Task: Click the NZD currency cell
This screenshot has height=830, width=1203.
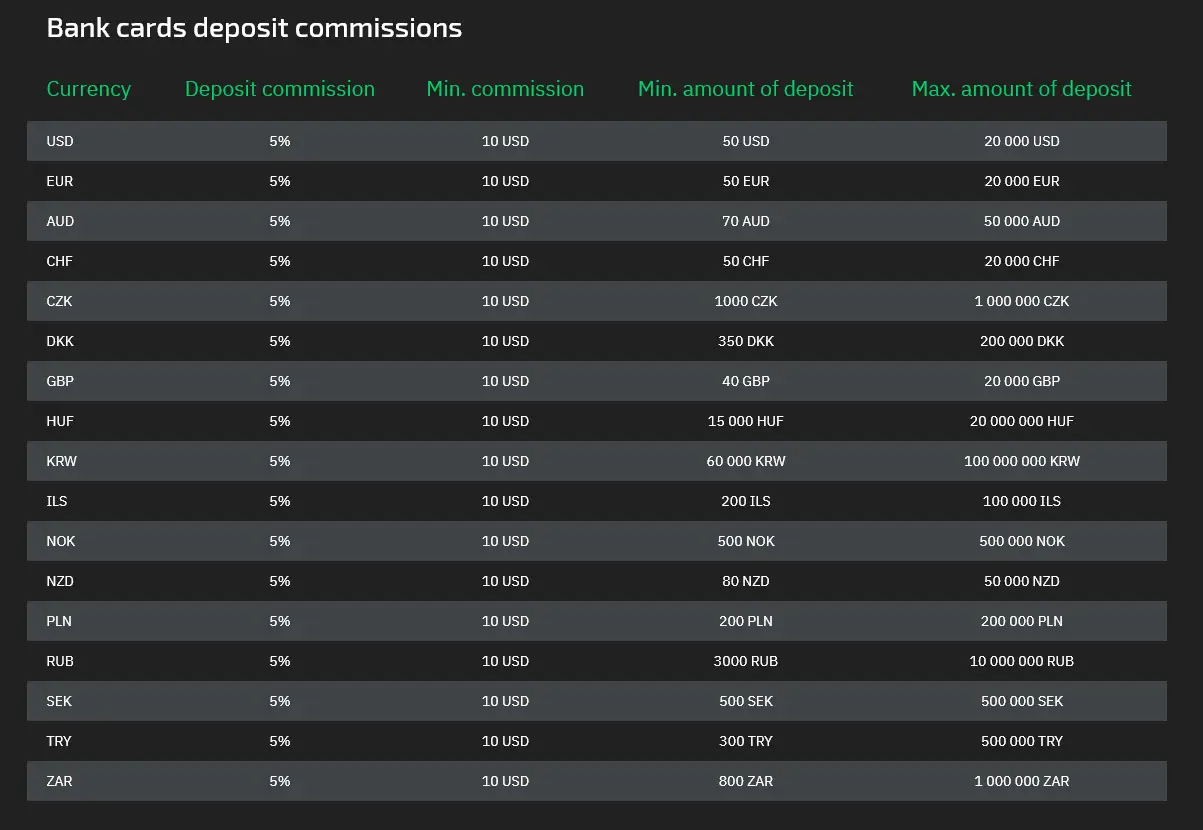Action: (x=60, y=581)
